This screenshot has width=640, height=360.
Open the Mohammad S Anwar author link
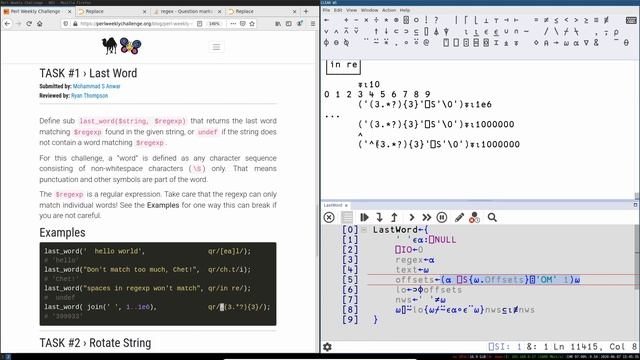tap(96, 86)
